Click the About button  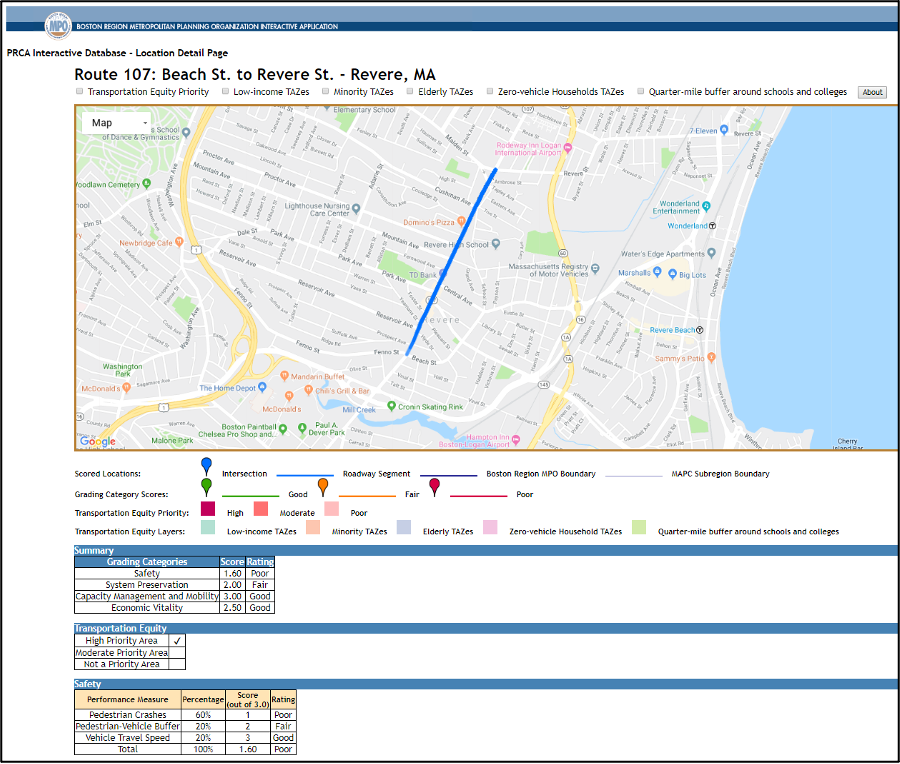point(872,92)
